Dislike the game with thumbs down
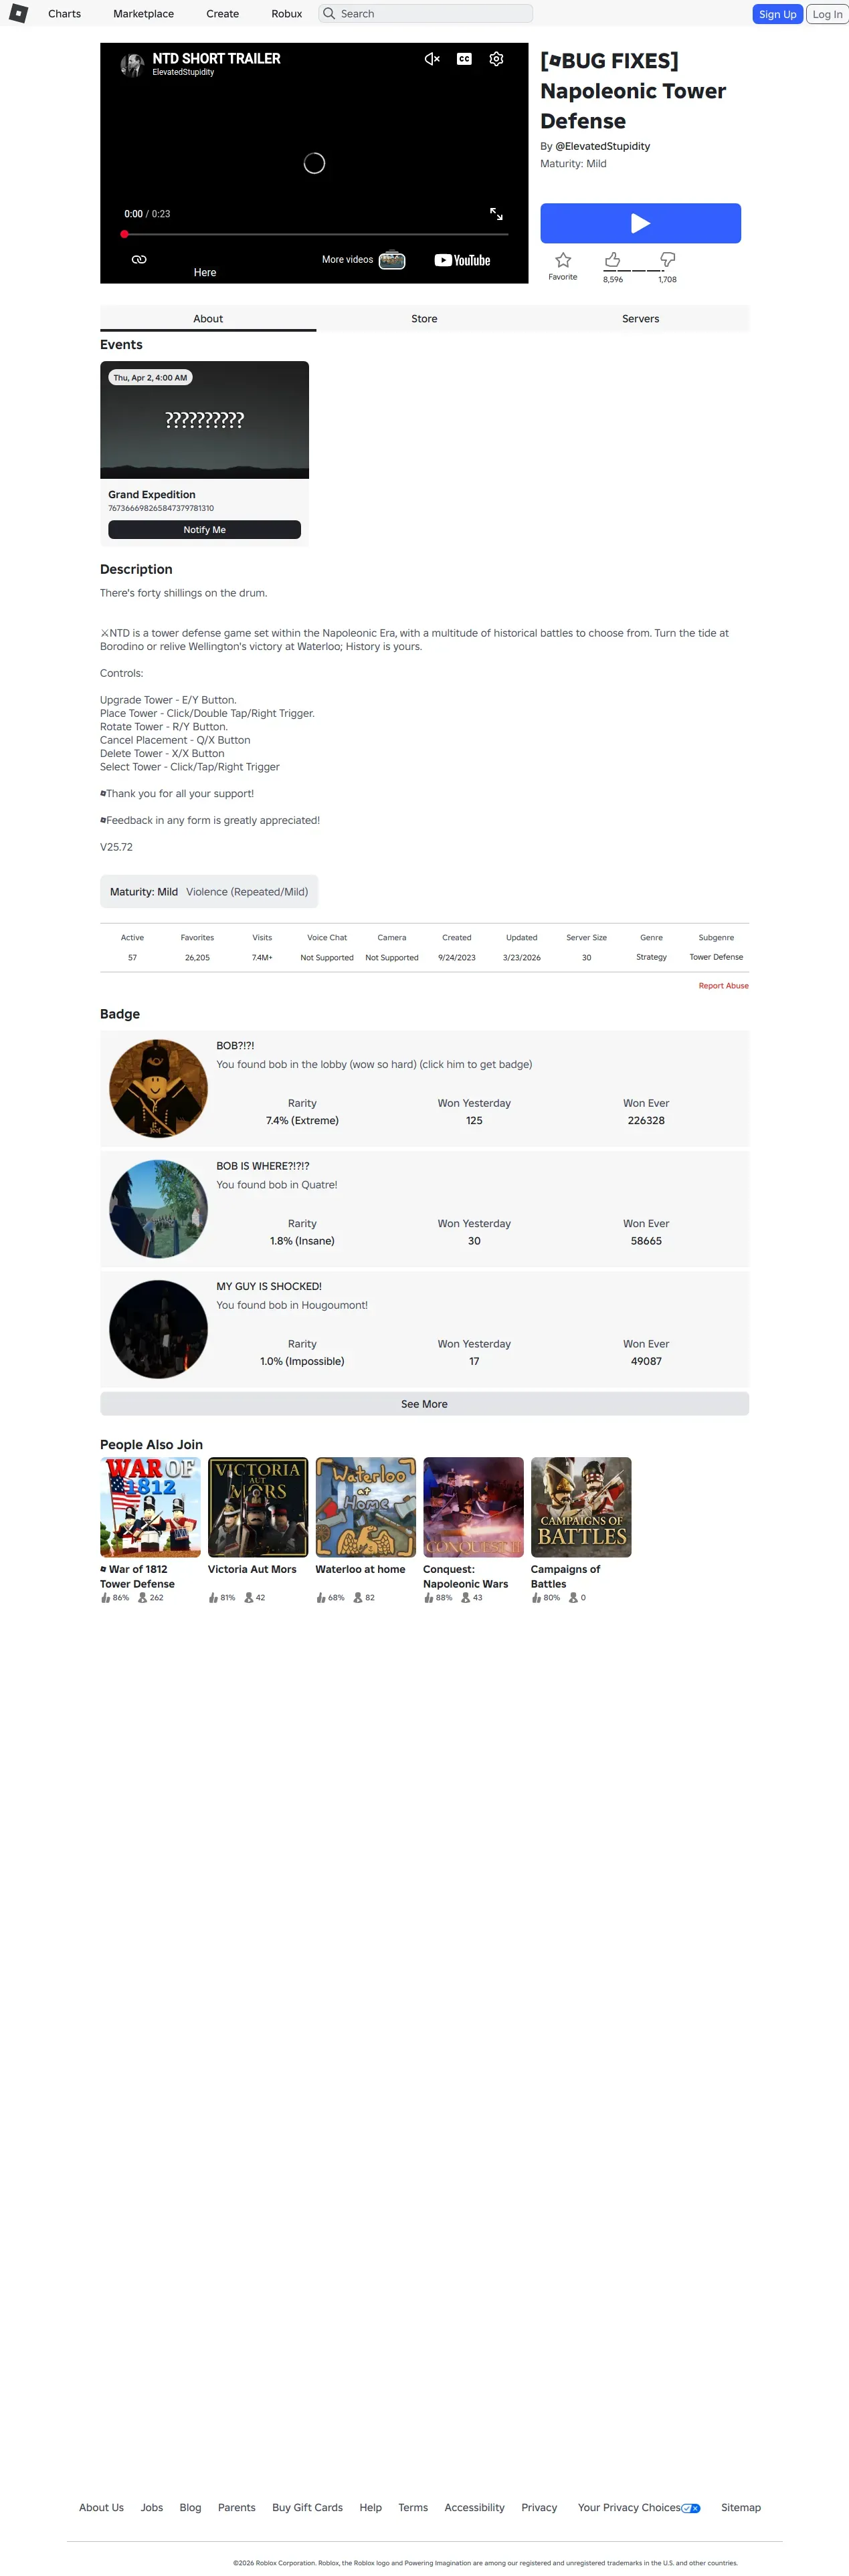849x2576 pixels. tap(667, 260)
